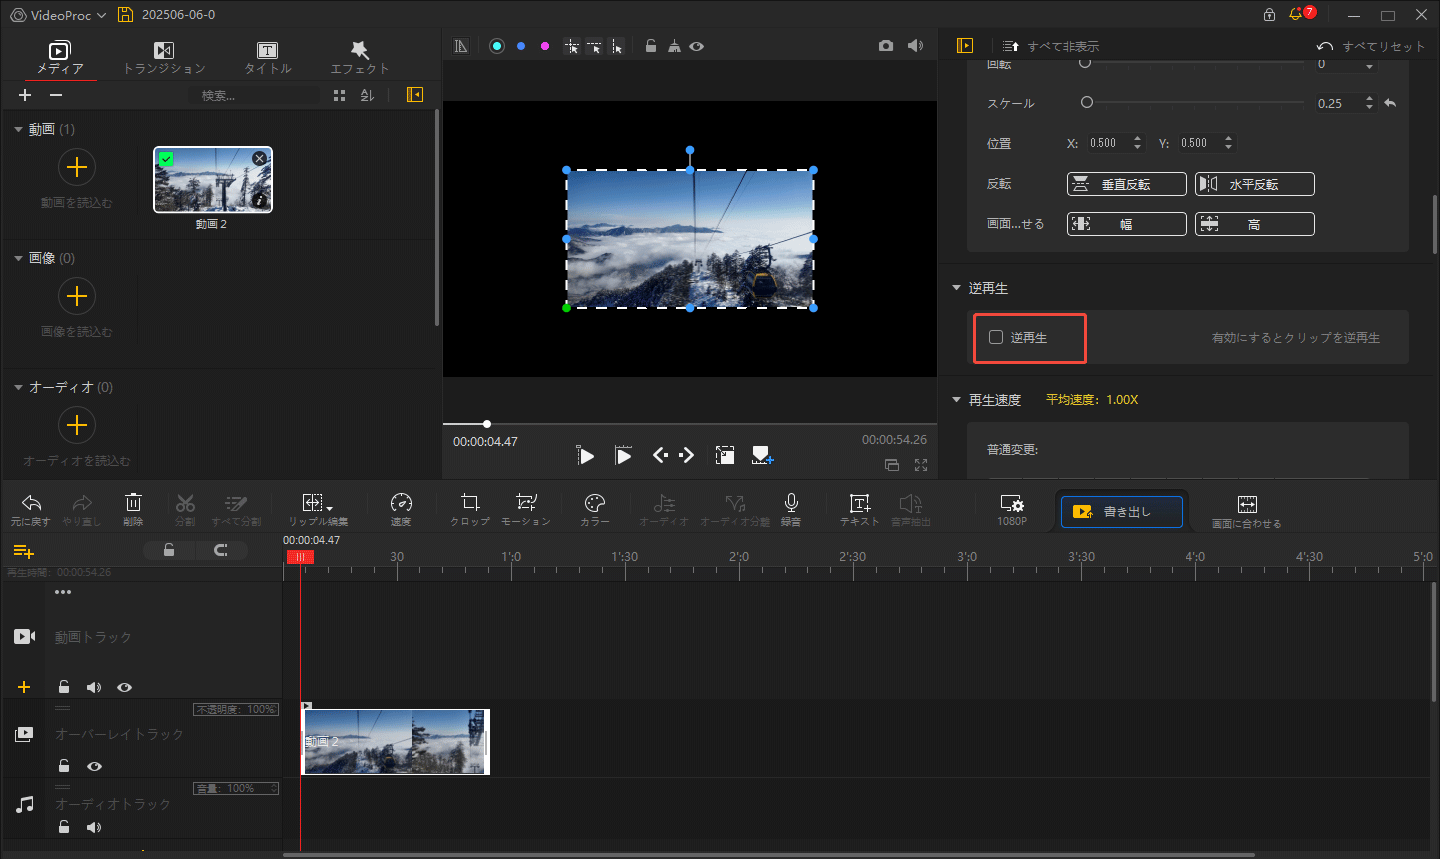The width and height of the screenshot is (1440, 859).
Task: Click the add marker icon in player
Action: [762, 456]
